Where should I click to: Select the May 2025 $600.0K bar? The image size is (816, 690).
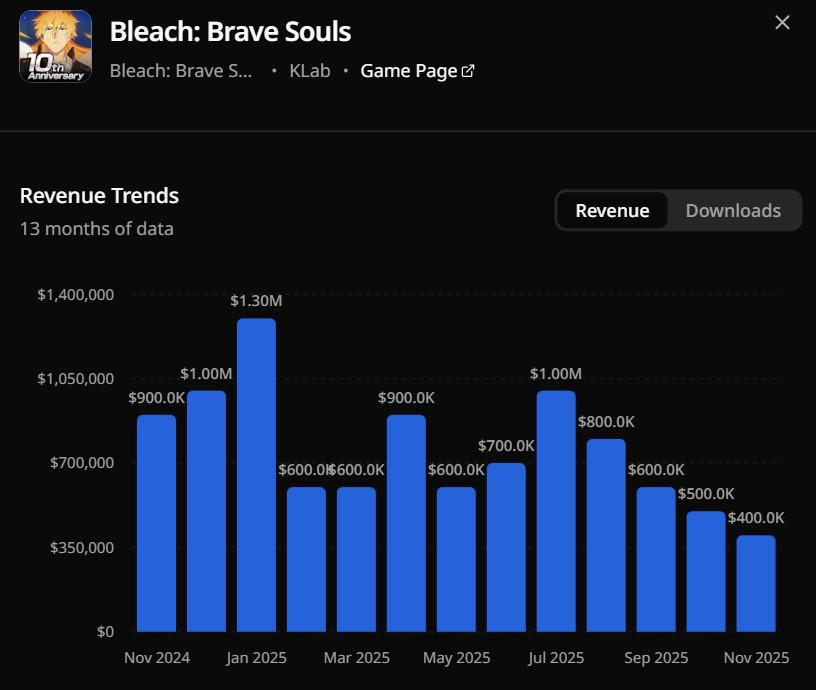point(456,559)
